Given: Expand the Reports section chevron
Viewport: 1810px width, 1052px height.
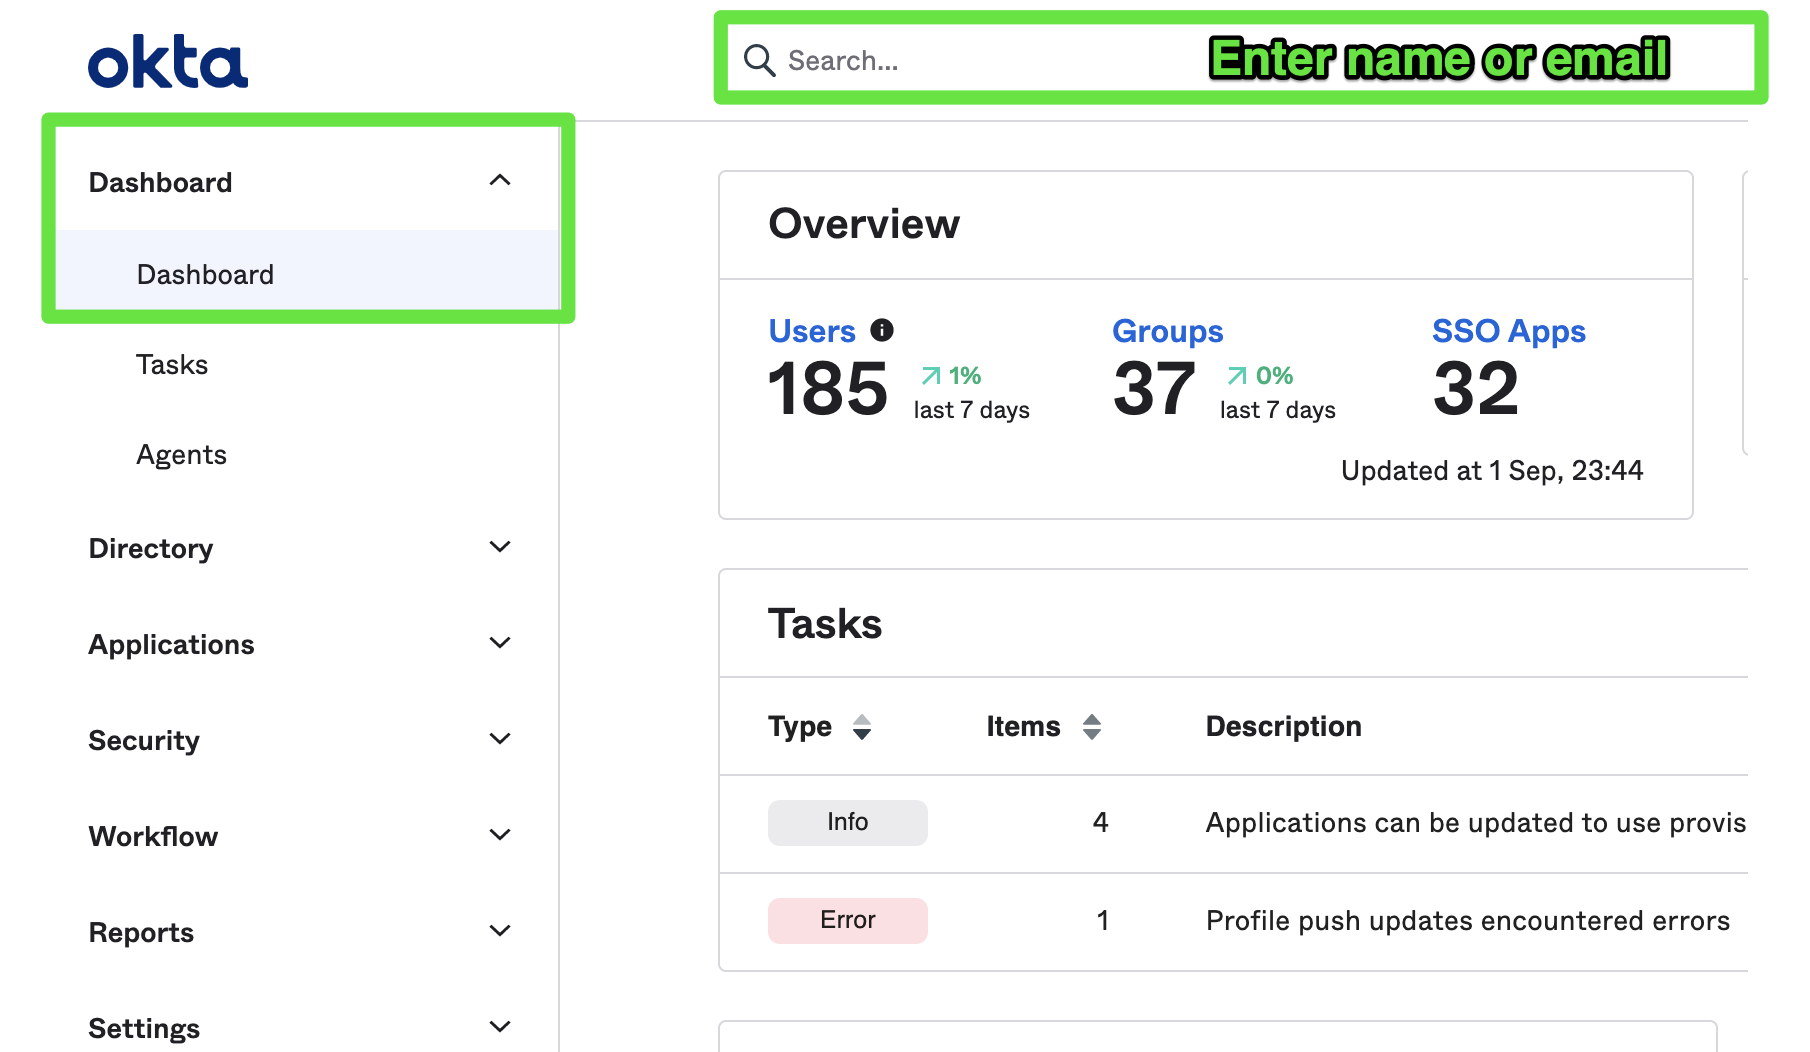Looking at the screenshot, I should (x=500, y=931).
